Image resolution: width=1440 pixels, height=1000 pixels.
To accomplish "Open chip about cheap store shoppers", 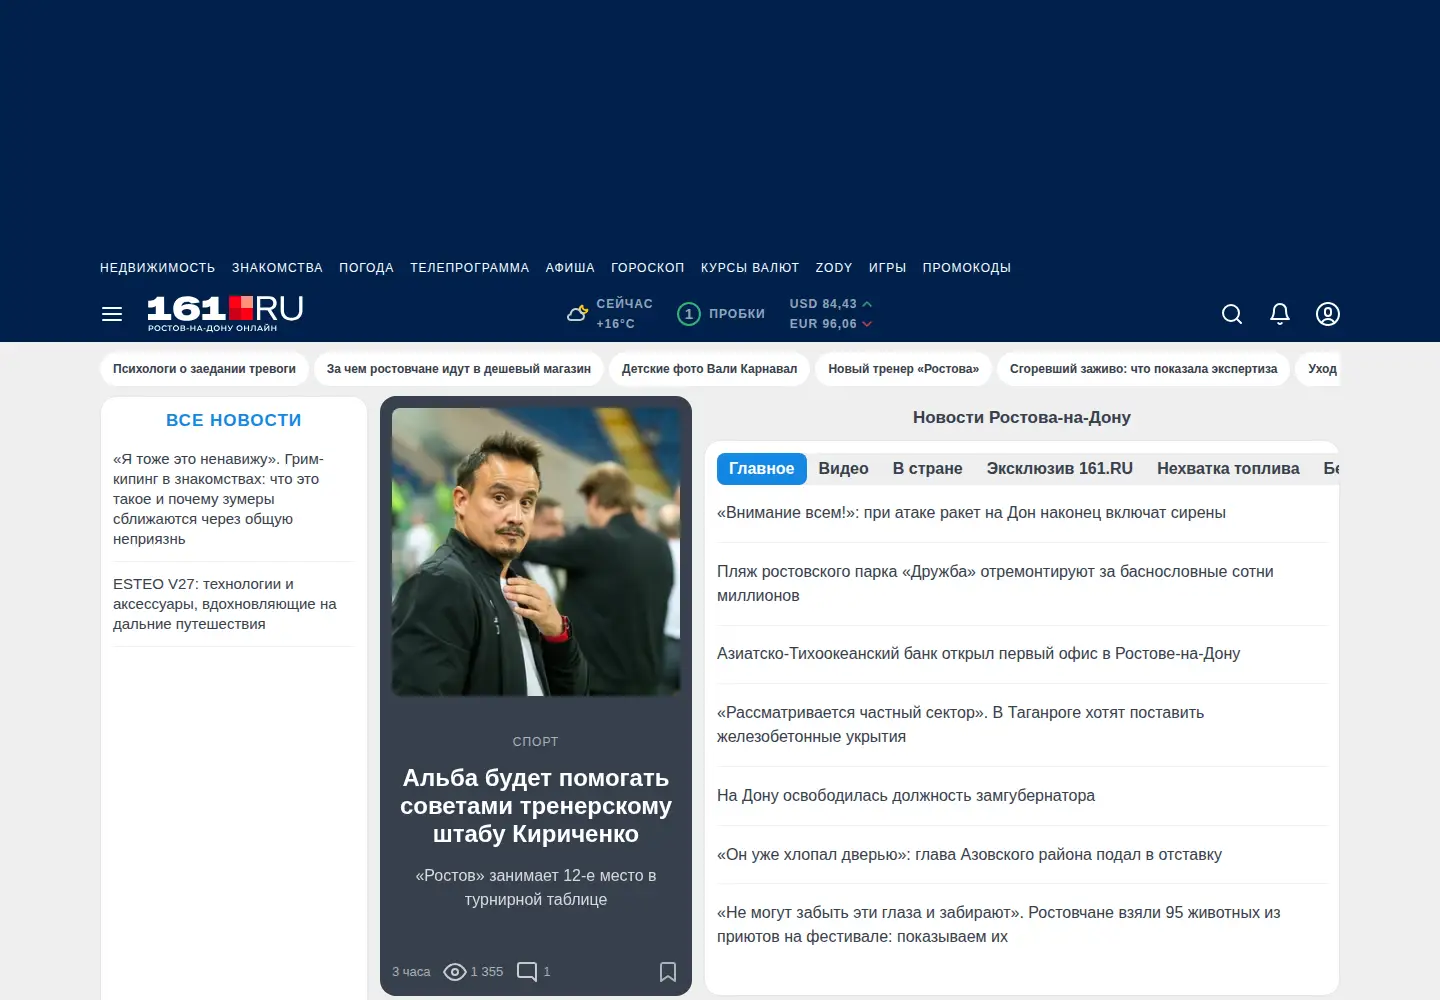I will (459, 369).
